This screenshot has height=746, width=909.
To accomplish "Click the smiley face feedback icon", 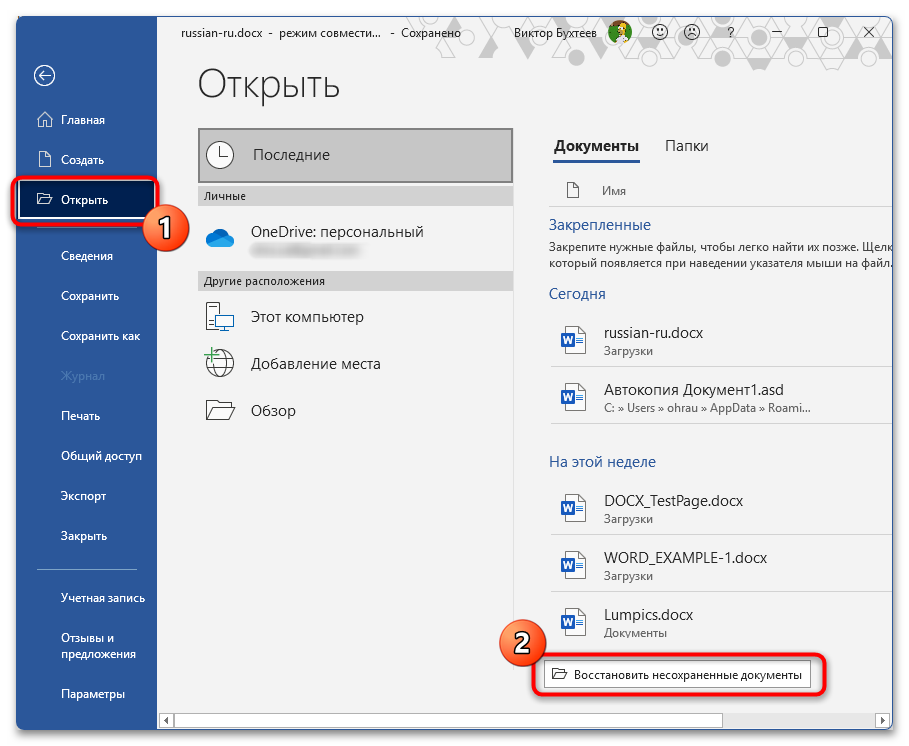I will point(661,32).
